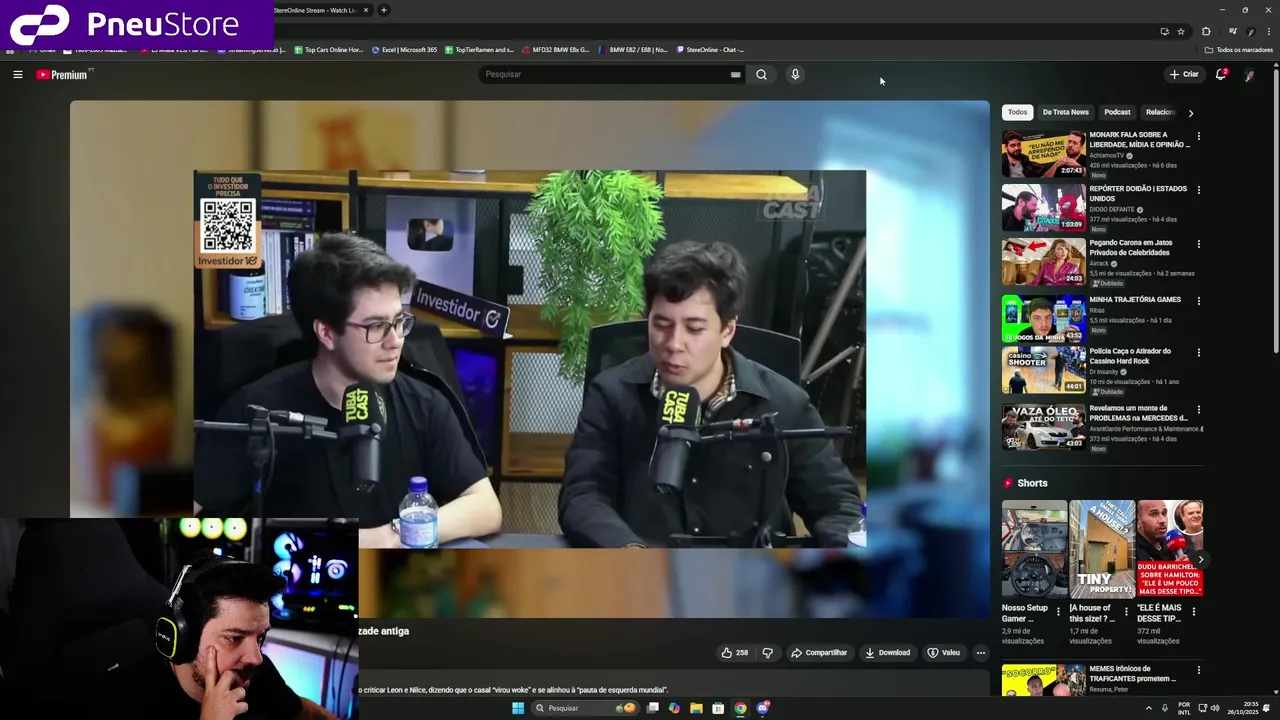Image resolution: width=1280 pixels, height=720 pixels.
Task: Click the Windows taskbar Pesquisar box
Action: pyautogui.click(x=585, y=708)
